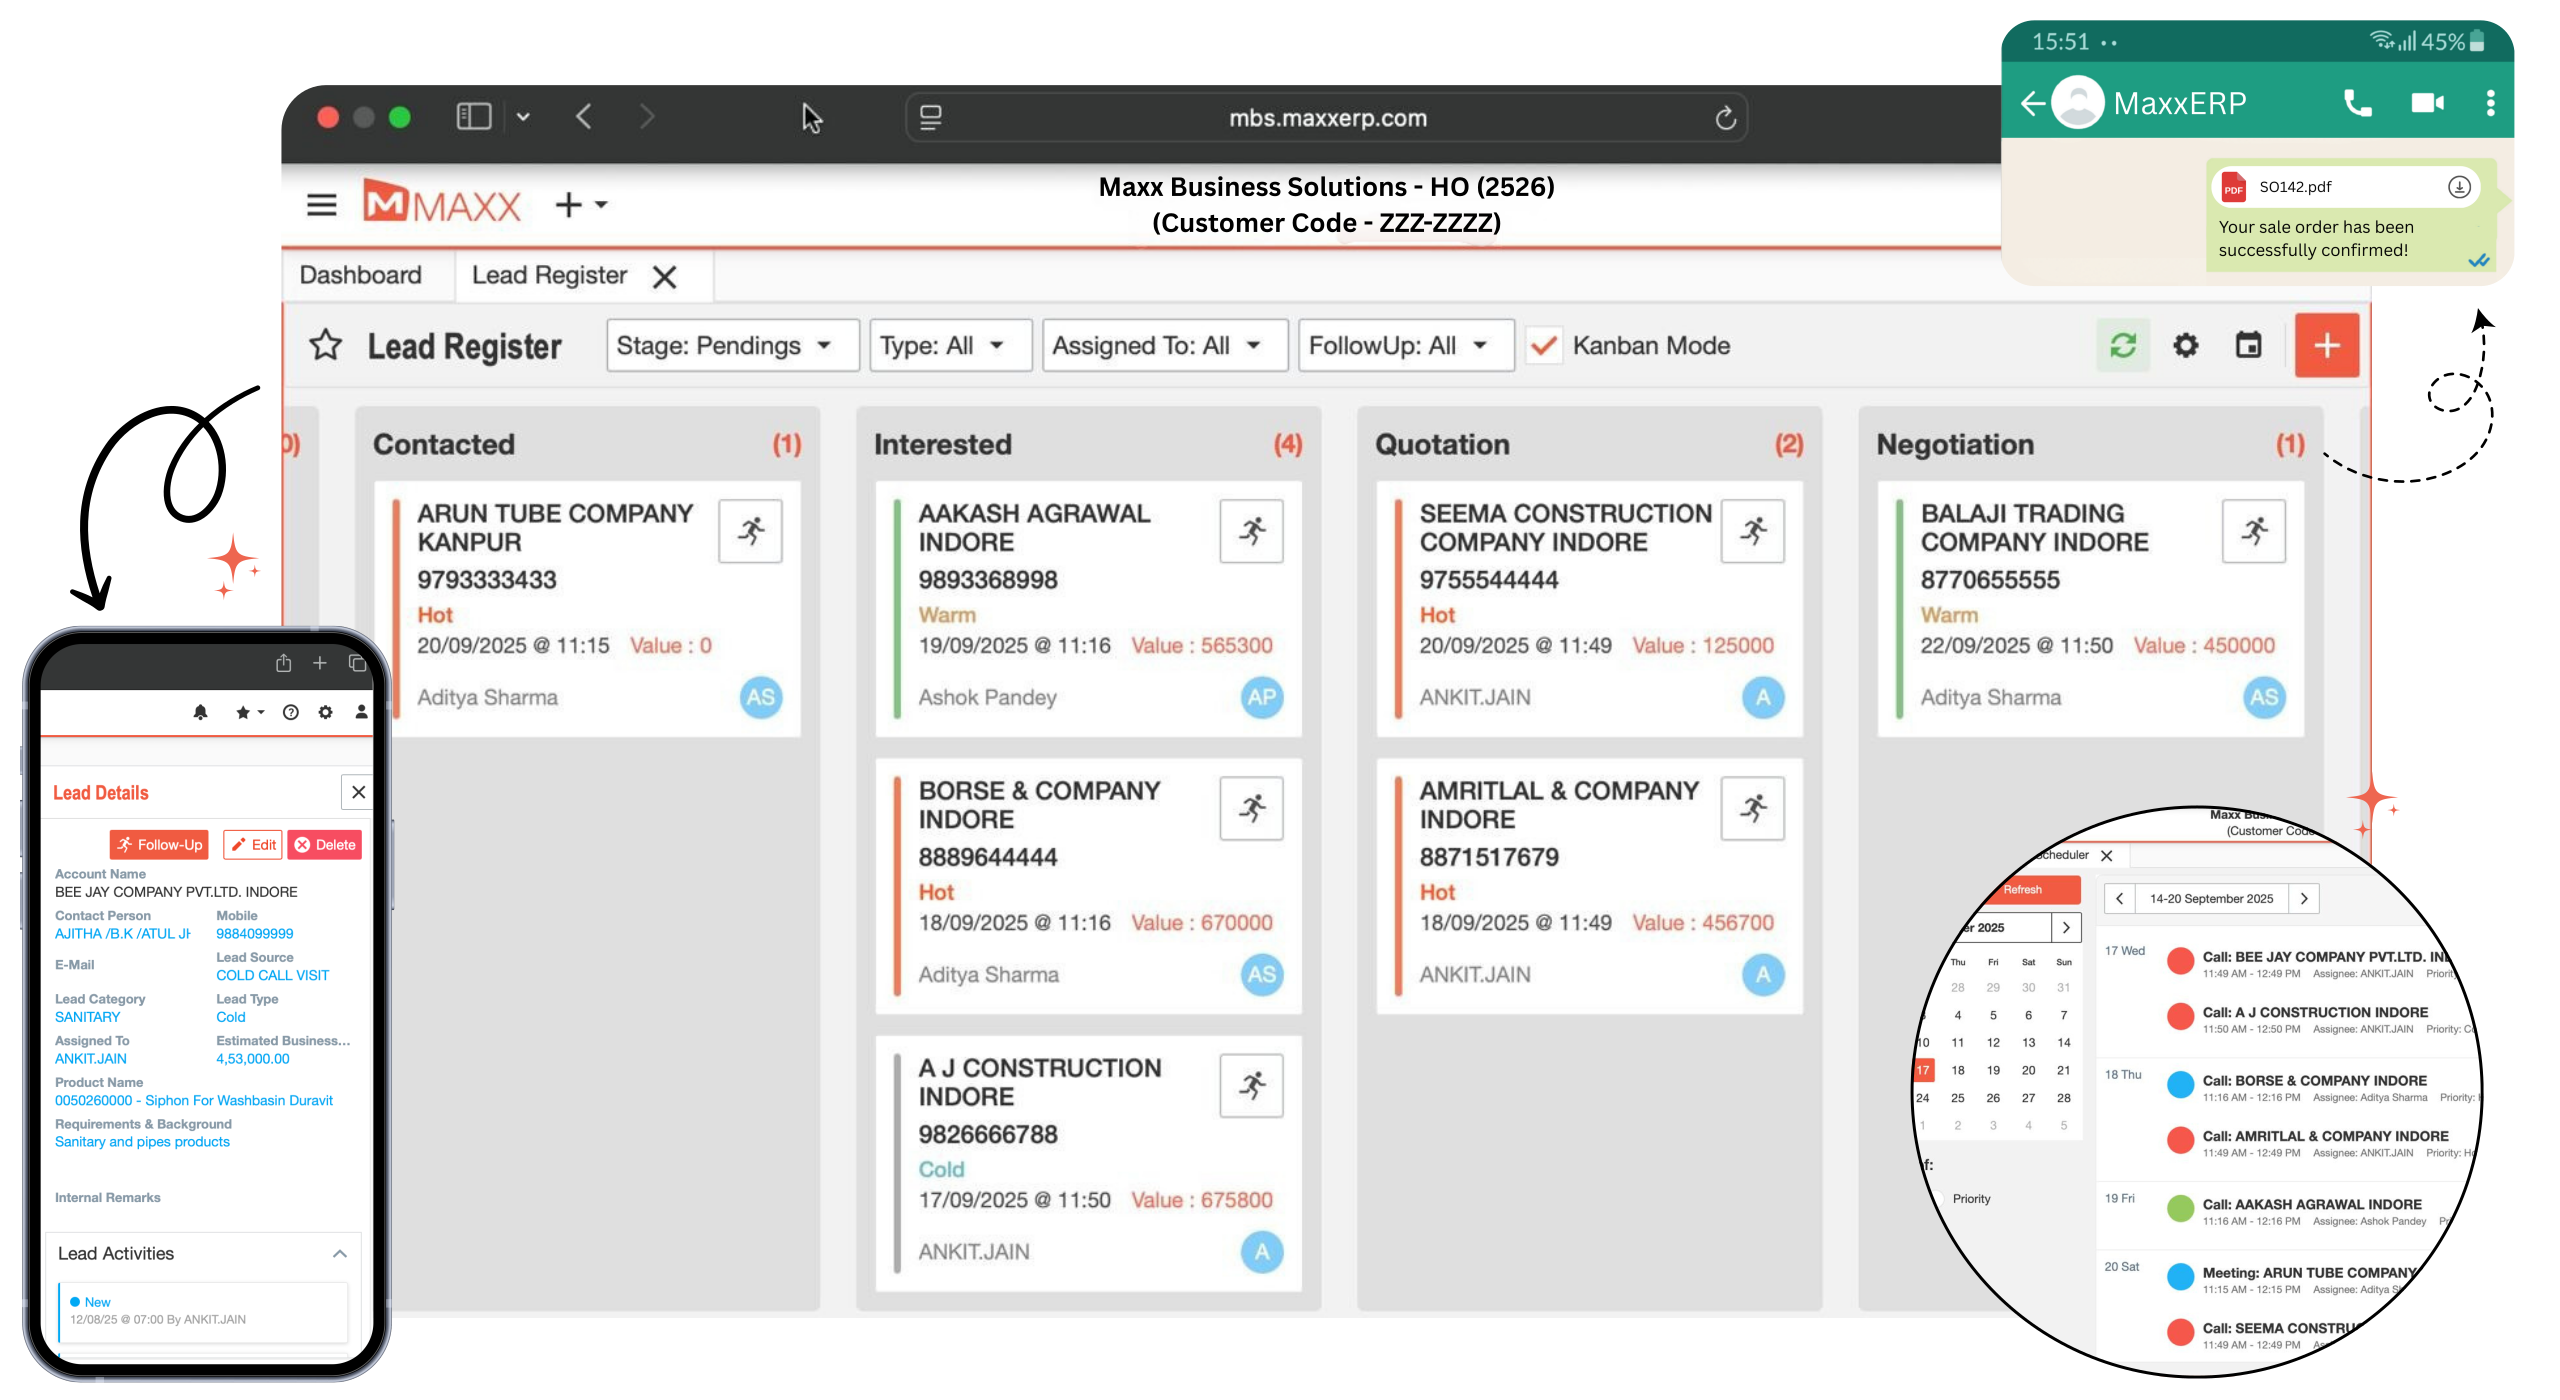The image size is (2560, 1400).
Task: Star the Lead Register as favorite
Action: point(325,345)
